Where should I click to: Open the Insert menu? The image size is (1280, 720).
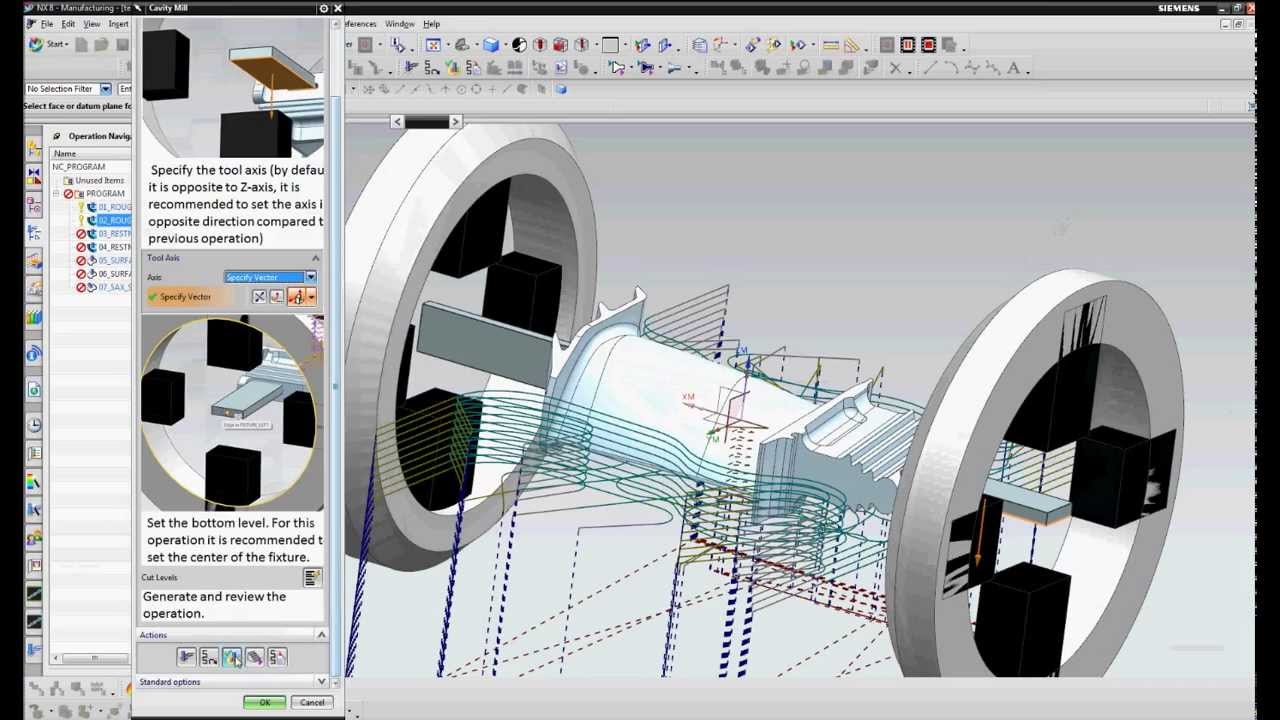click(118, 24)
